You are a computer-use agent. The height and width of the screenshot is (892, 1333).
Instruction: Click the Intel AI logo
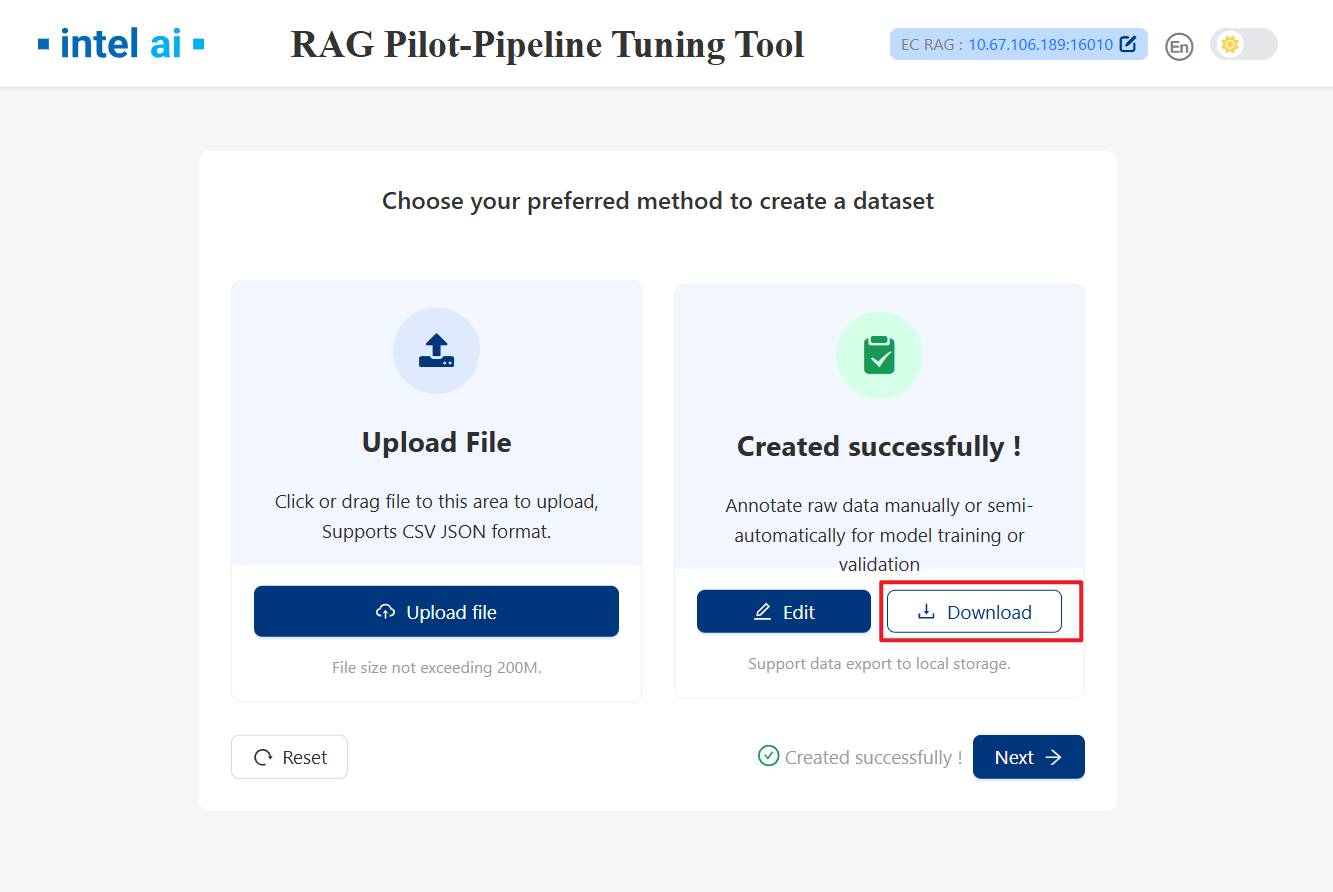click(x=121, y=44)
